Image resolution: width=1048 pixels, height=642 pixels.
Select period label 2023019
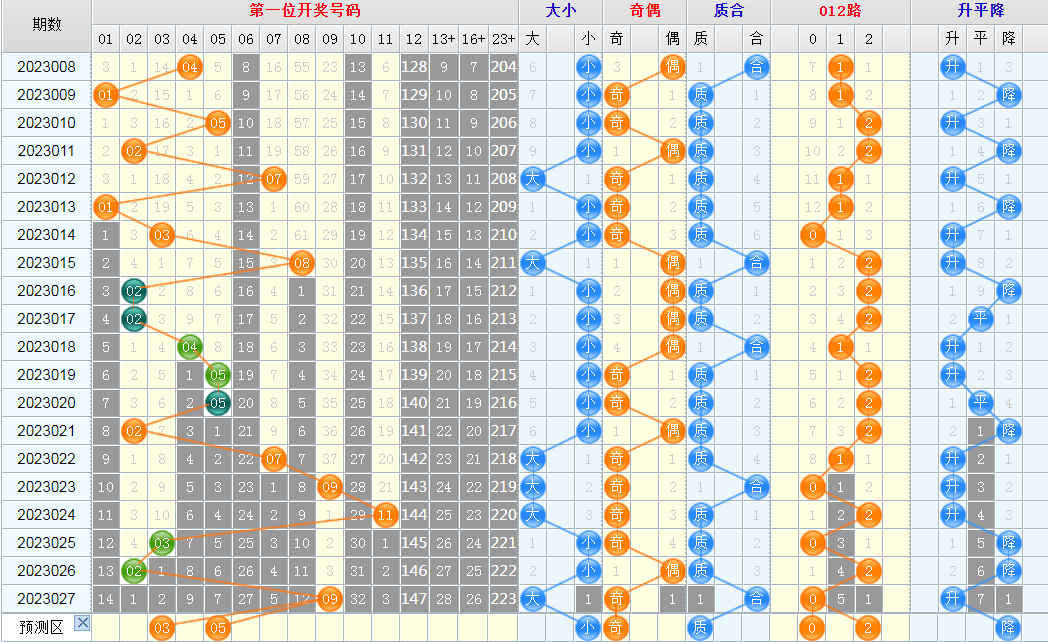(47, 375)
